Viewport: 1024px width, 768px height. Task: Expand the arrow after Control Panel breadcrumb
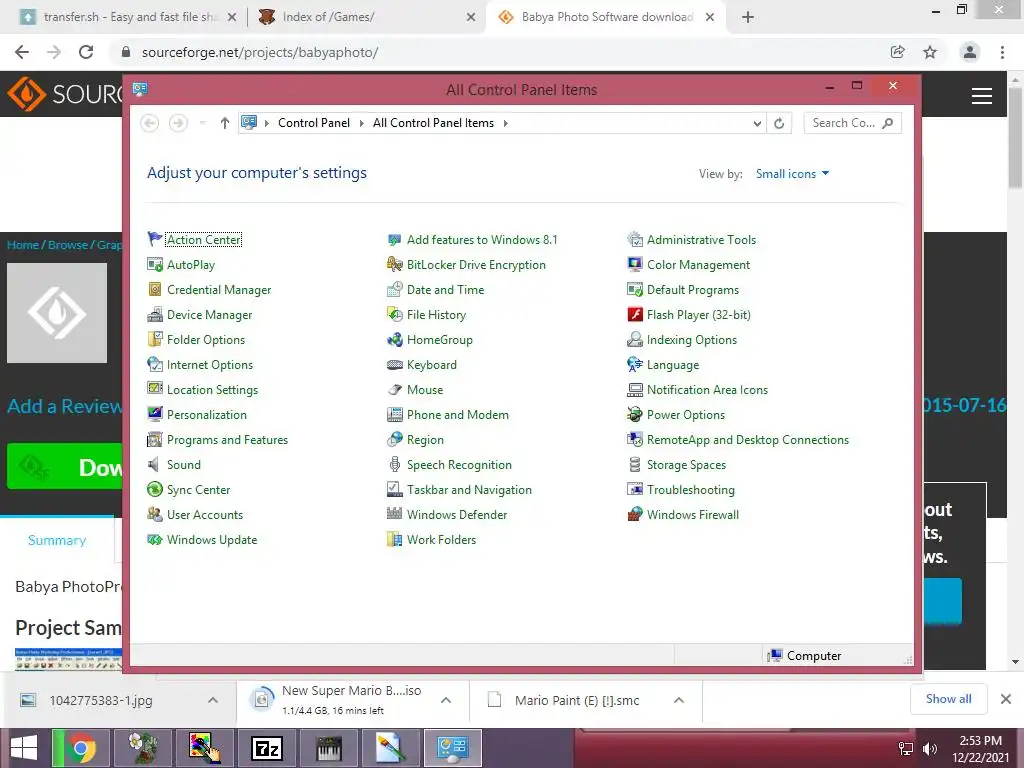tap(361, 123)
